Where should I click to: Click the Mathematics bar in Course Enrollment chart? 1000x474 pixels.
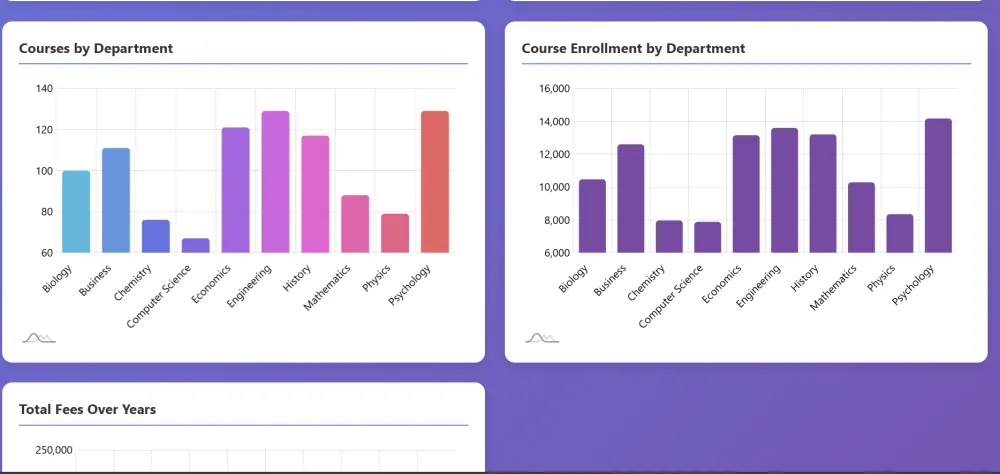click(861, 218)
